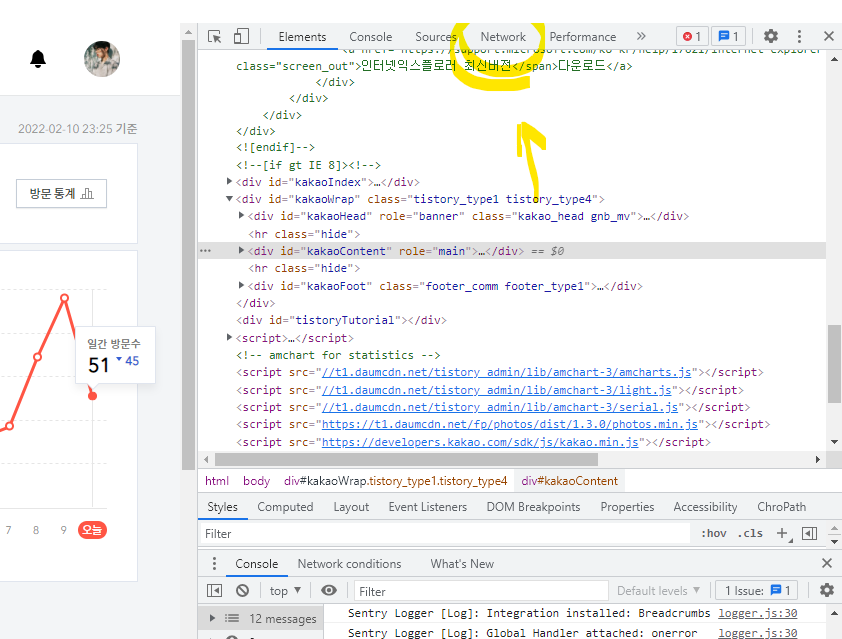Open the DOM Breakpoints pane tab

pyautogui.click(x=533, y=507)
